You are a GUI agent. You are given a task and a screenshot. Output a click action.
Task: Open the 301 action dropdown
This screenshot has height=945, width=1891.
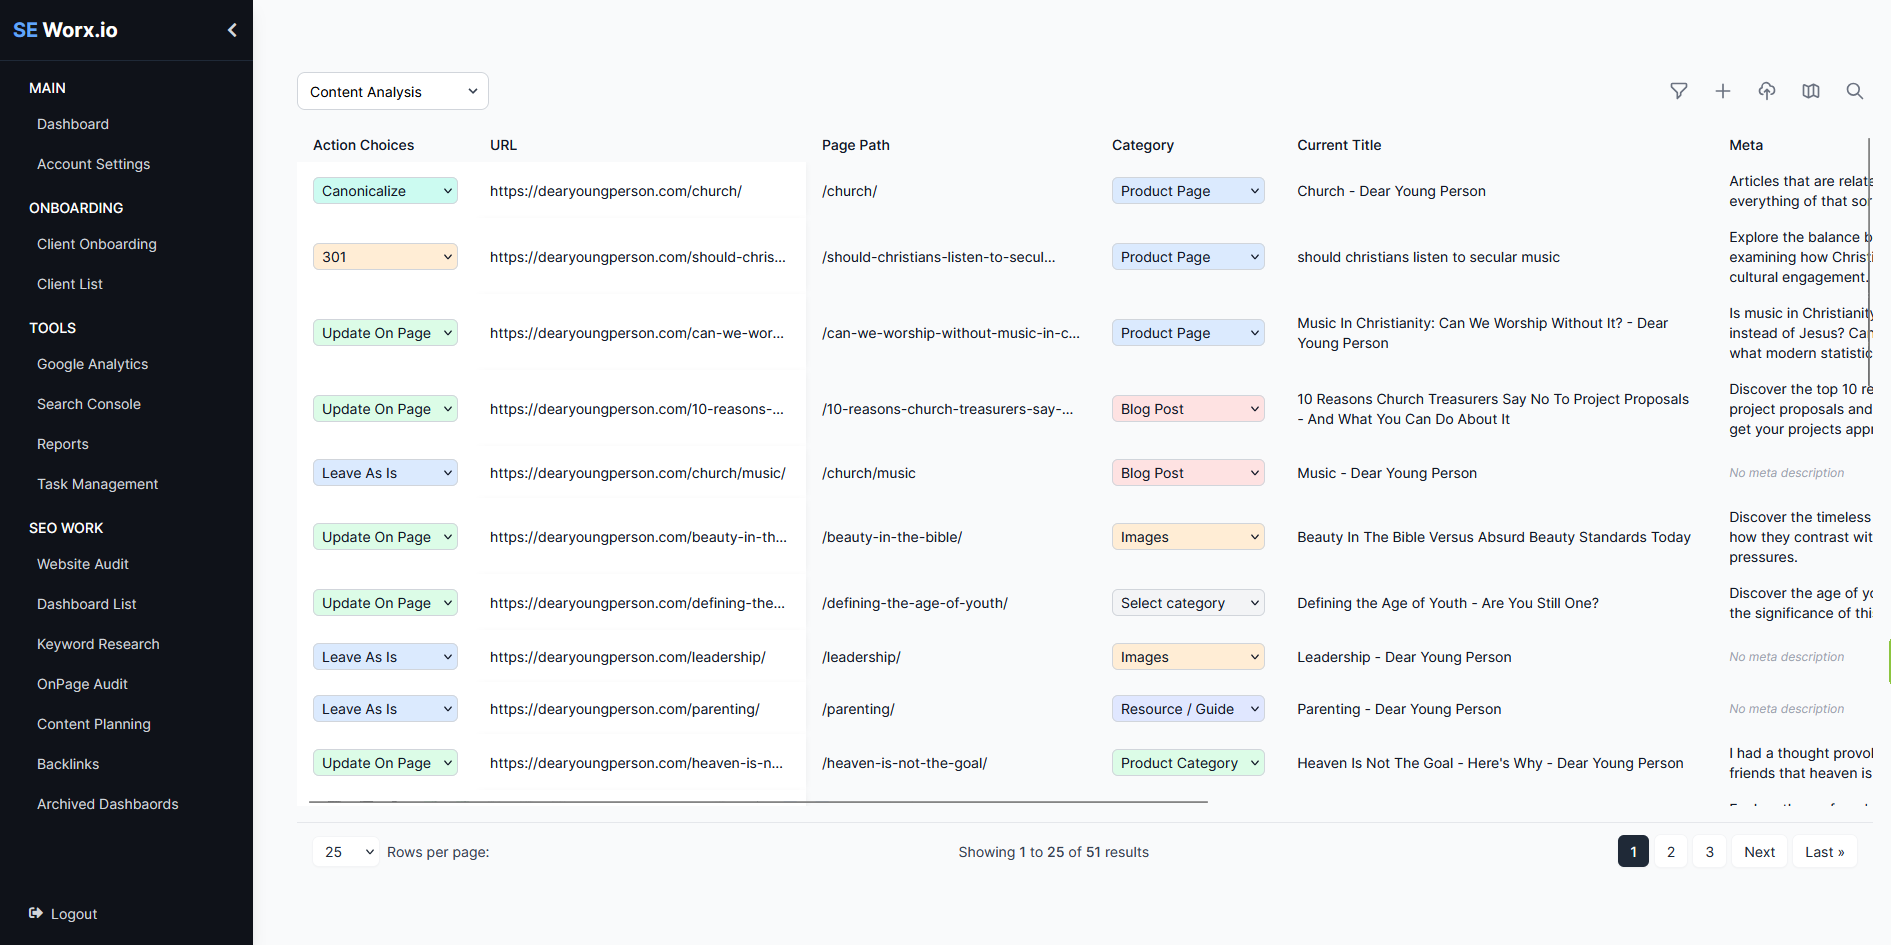pos(385,257)
